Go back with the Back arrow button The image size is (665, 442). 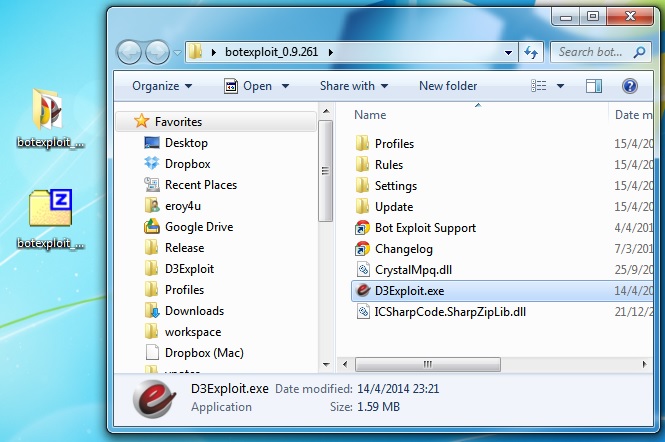[x=129, y=52]
